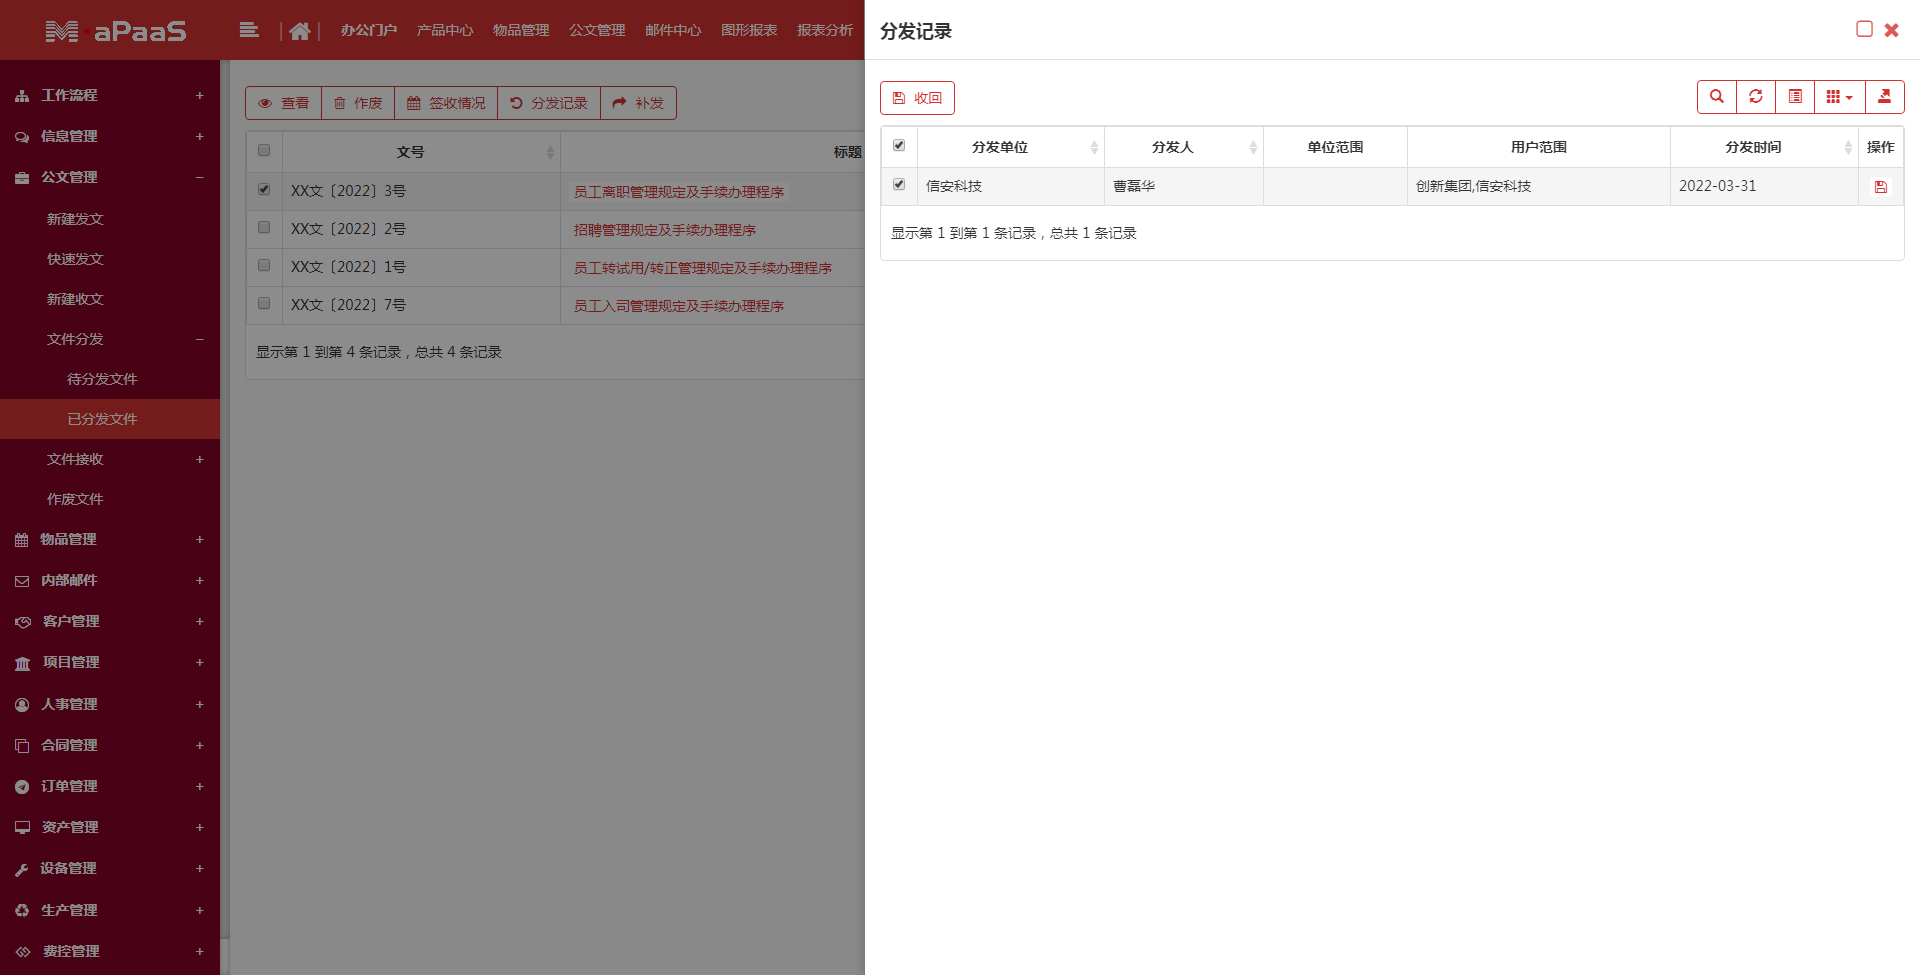Expand 工作流程 in sidebar
This screenshot has width=1920, height=975.
[x=110, y=95]
